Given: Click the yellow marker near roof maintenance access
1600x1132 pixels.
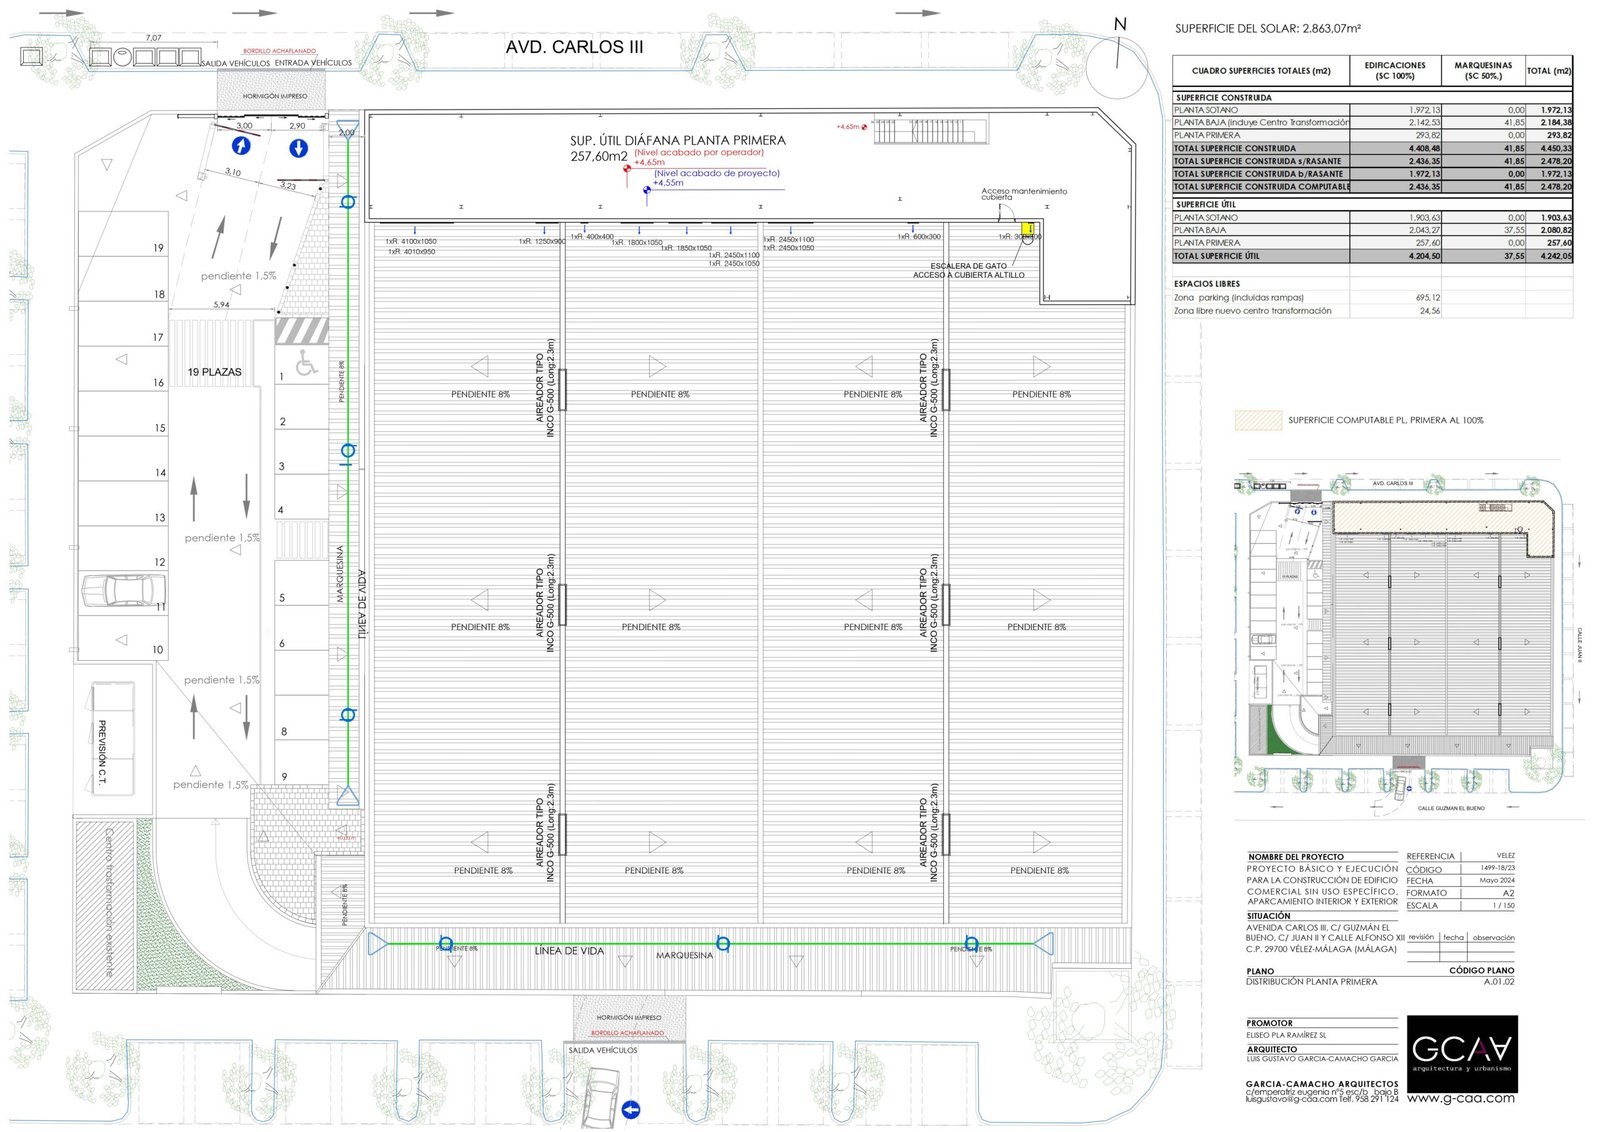Looking at the screenshot, I should click(1028, 229).
